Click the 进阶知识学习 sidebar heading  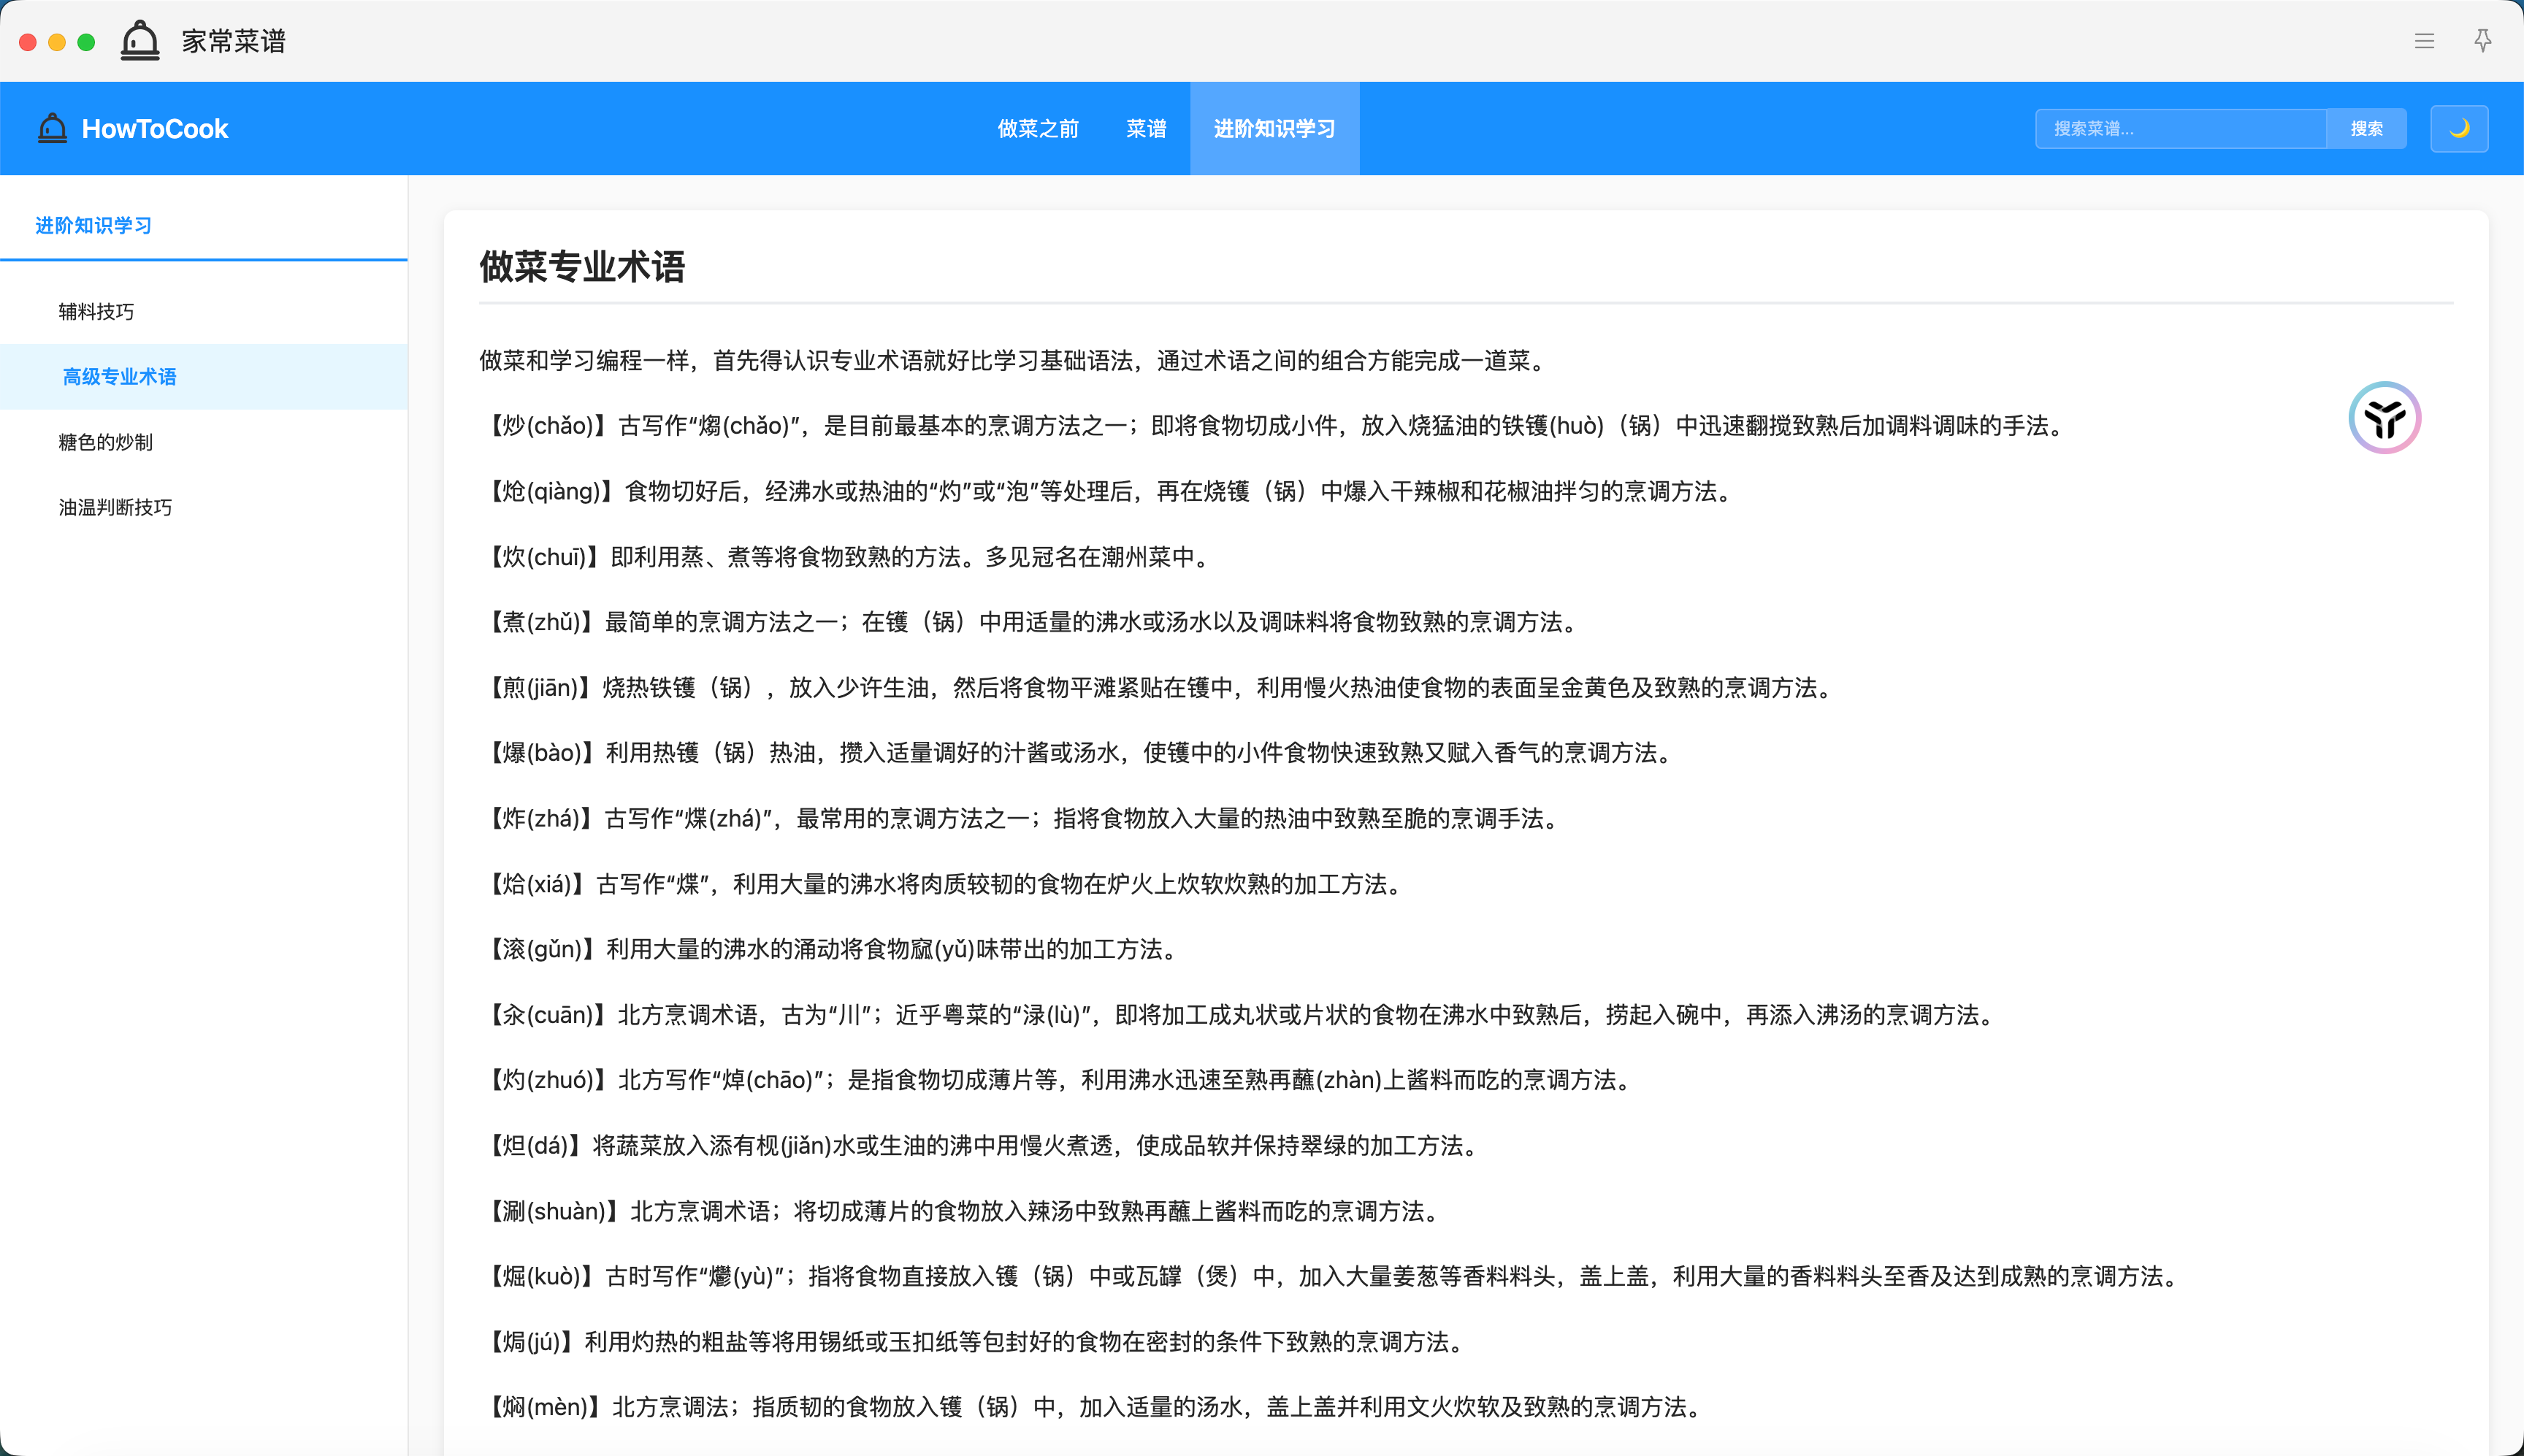point(93,225)
